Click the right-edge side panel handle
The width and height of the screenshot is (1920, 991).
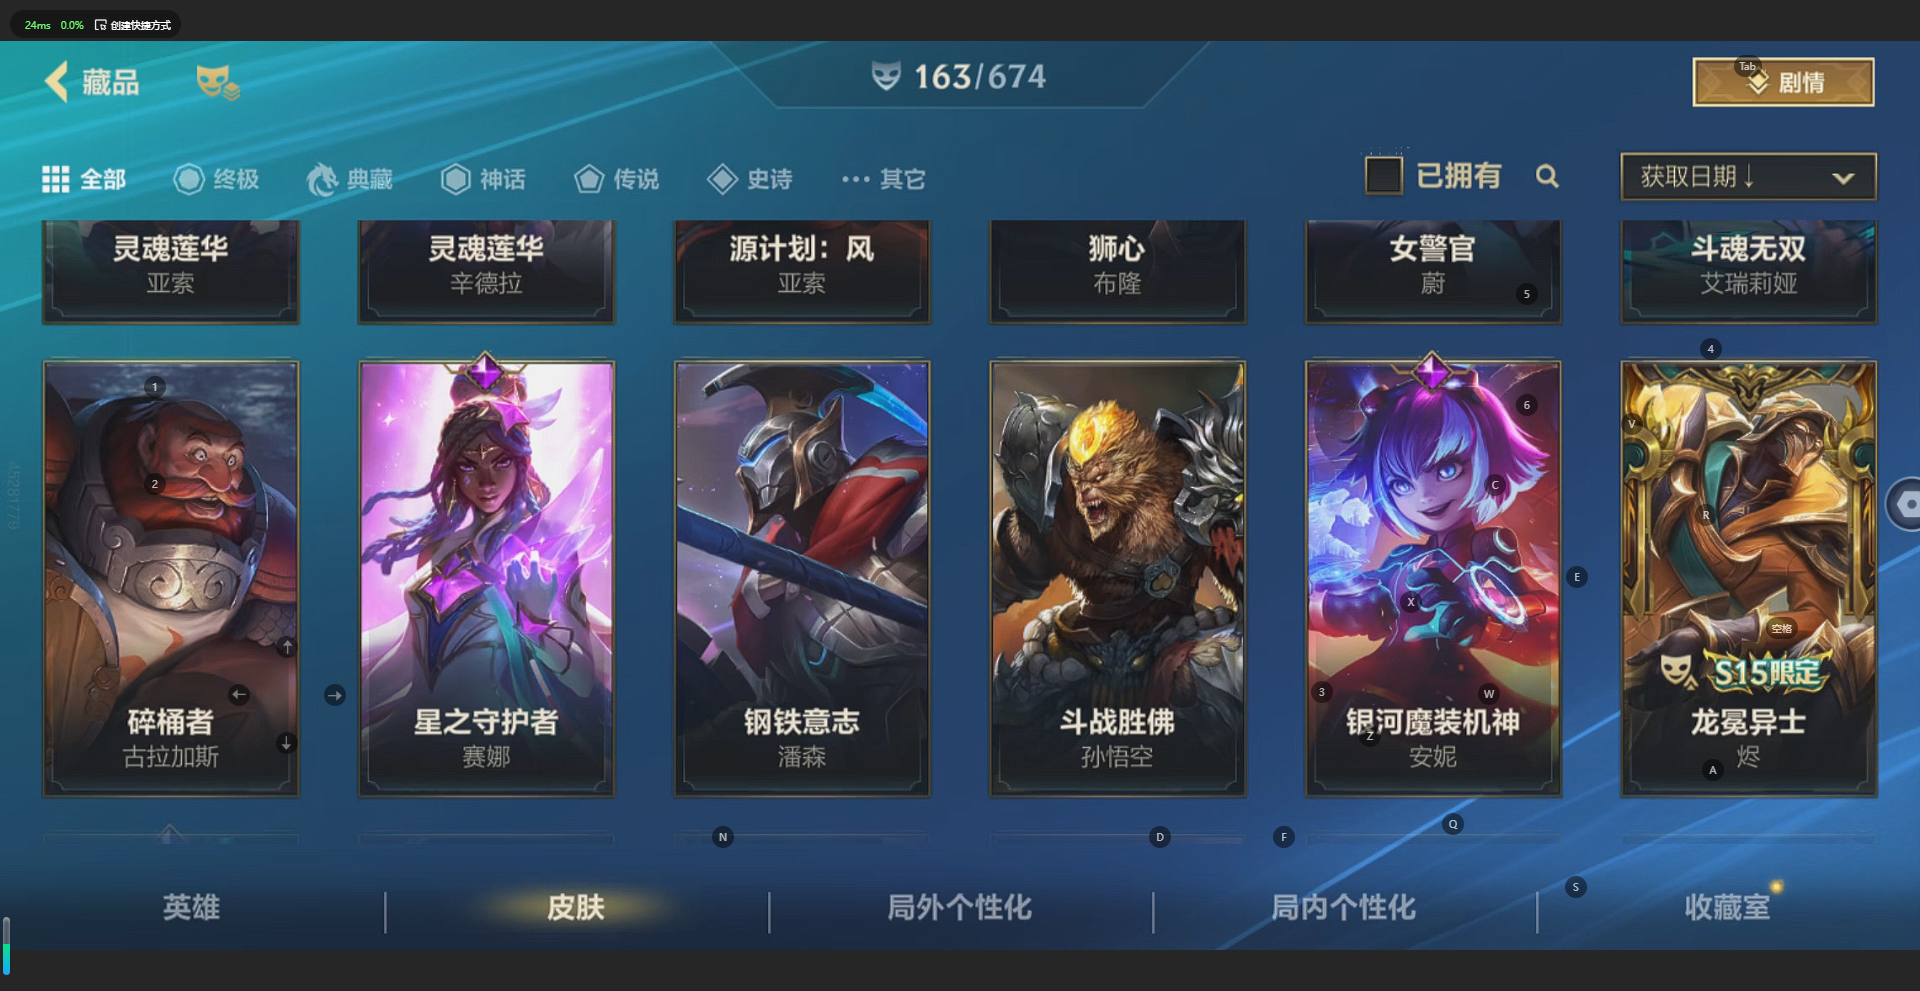(x=1904, y=505)
